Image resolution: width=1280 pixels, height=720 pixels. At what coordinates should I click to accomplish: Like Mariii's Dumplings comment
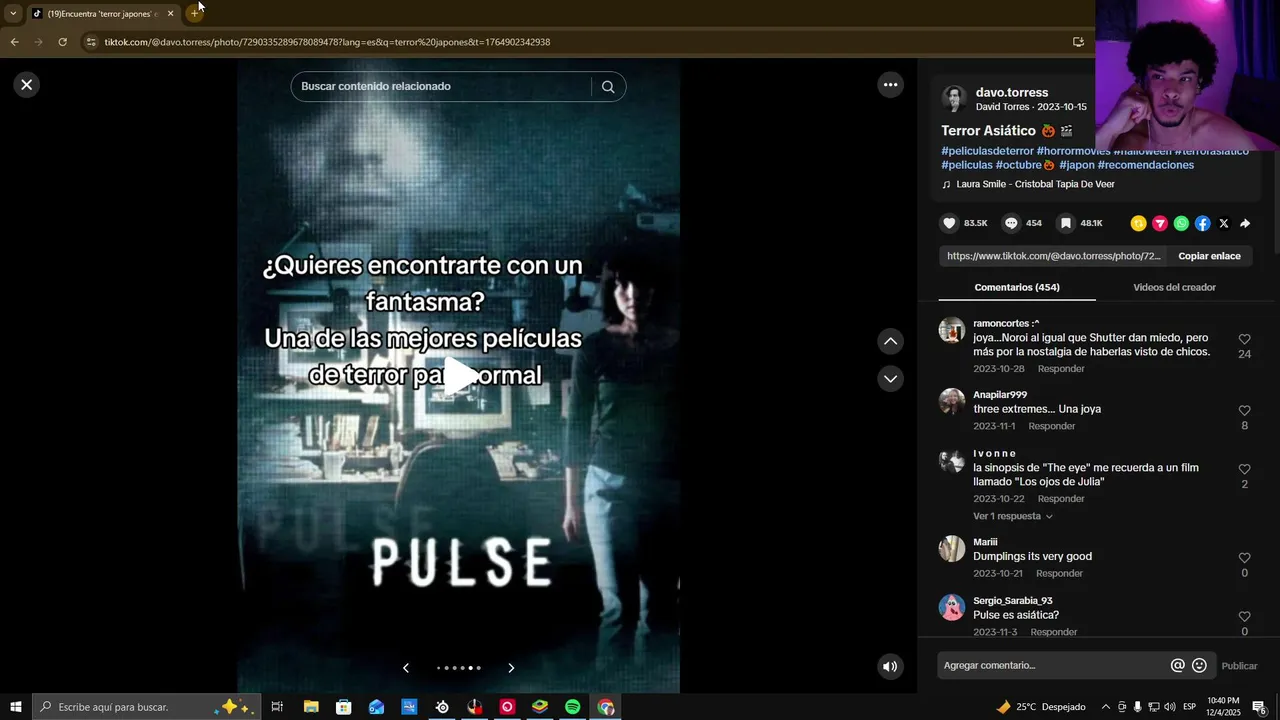click(1244, 558)
